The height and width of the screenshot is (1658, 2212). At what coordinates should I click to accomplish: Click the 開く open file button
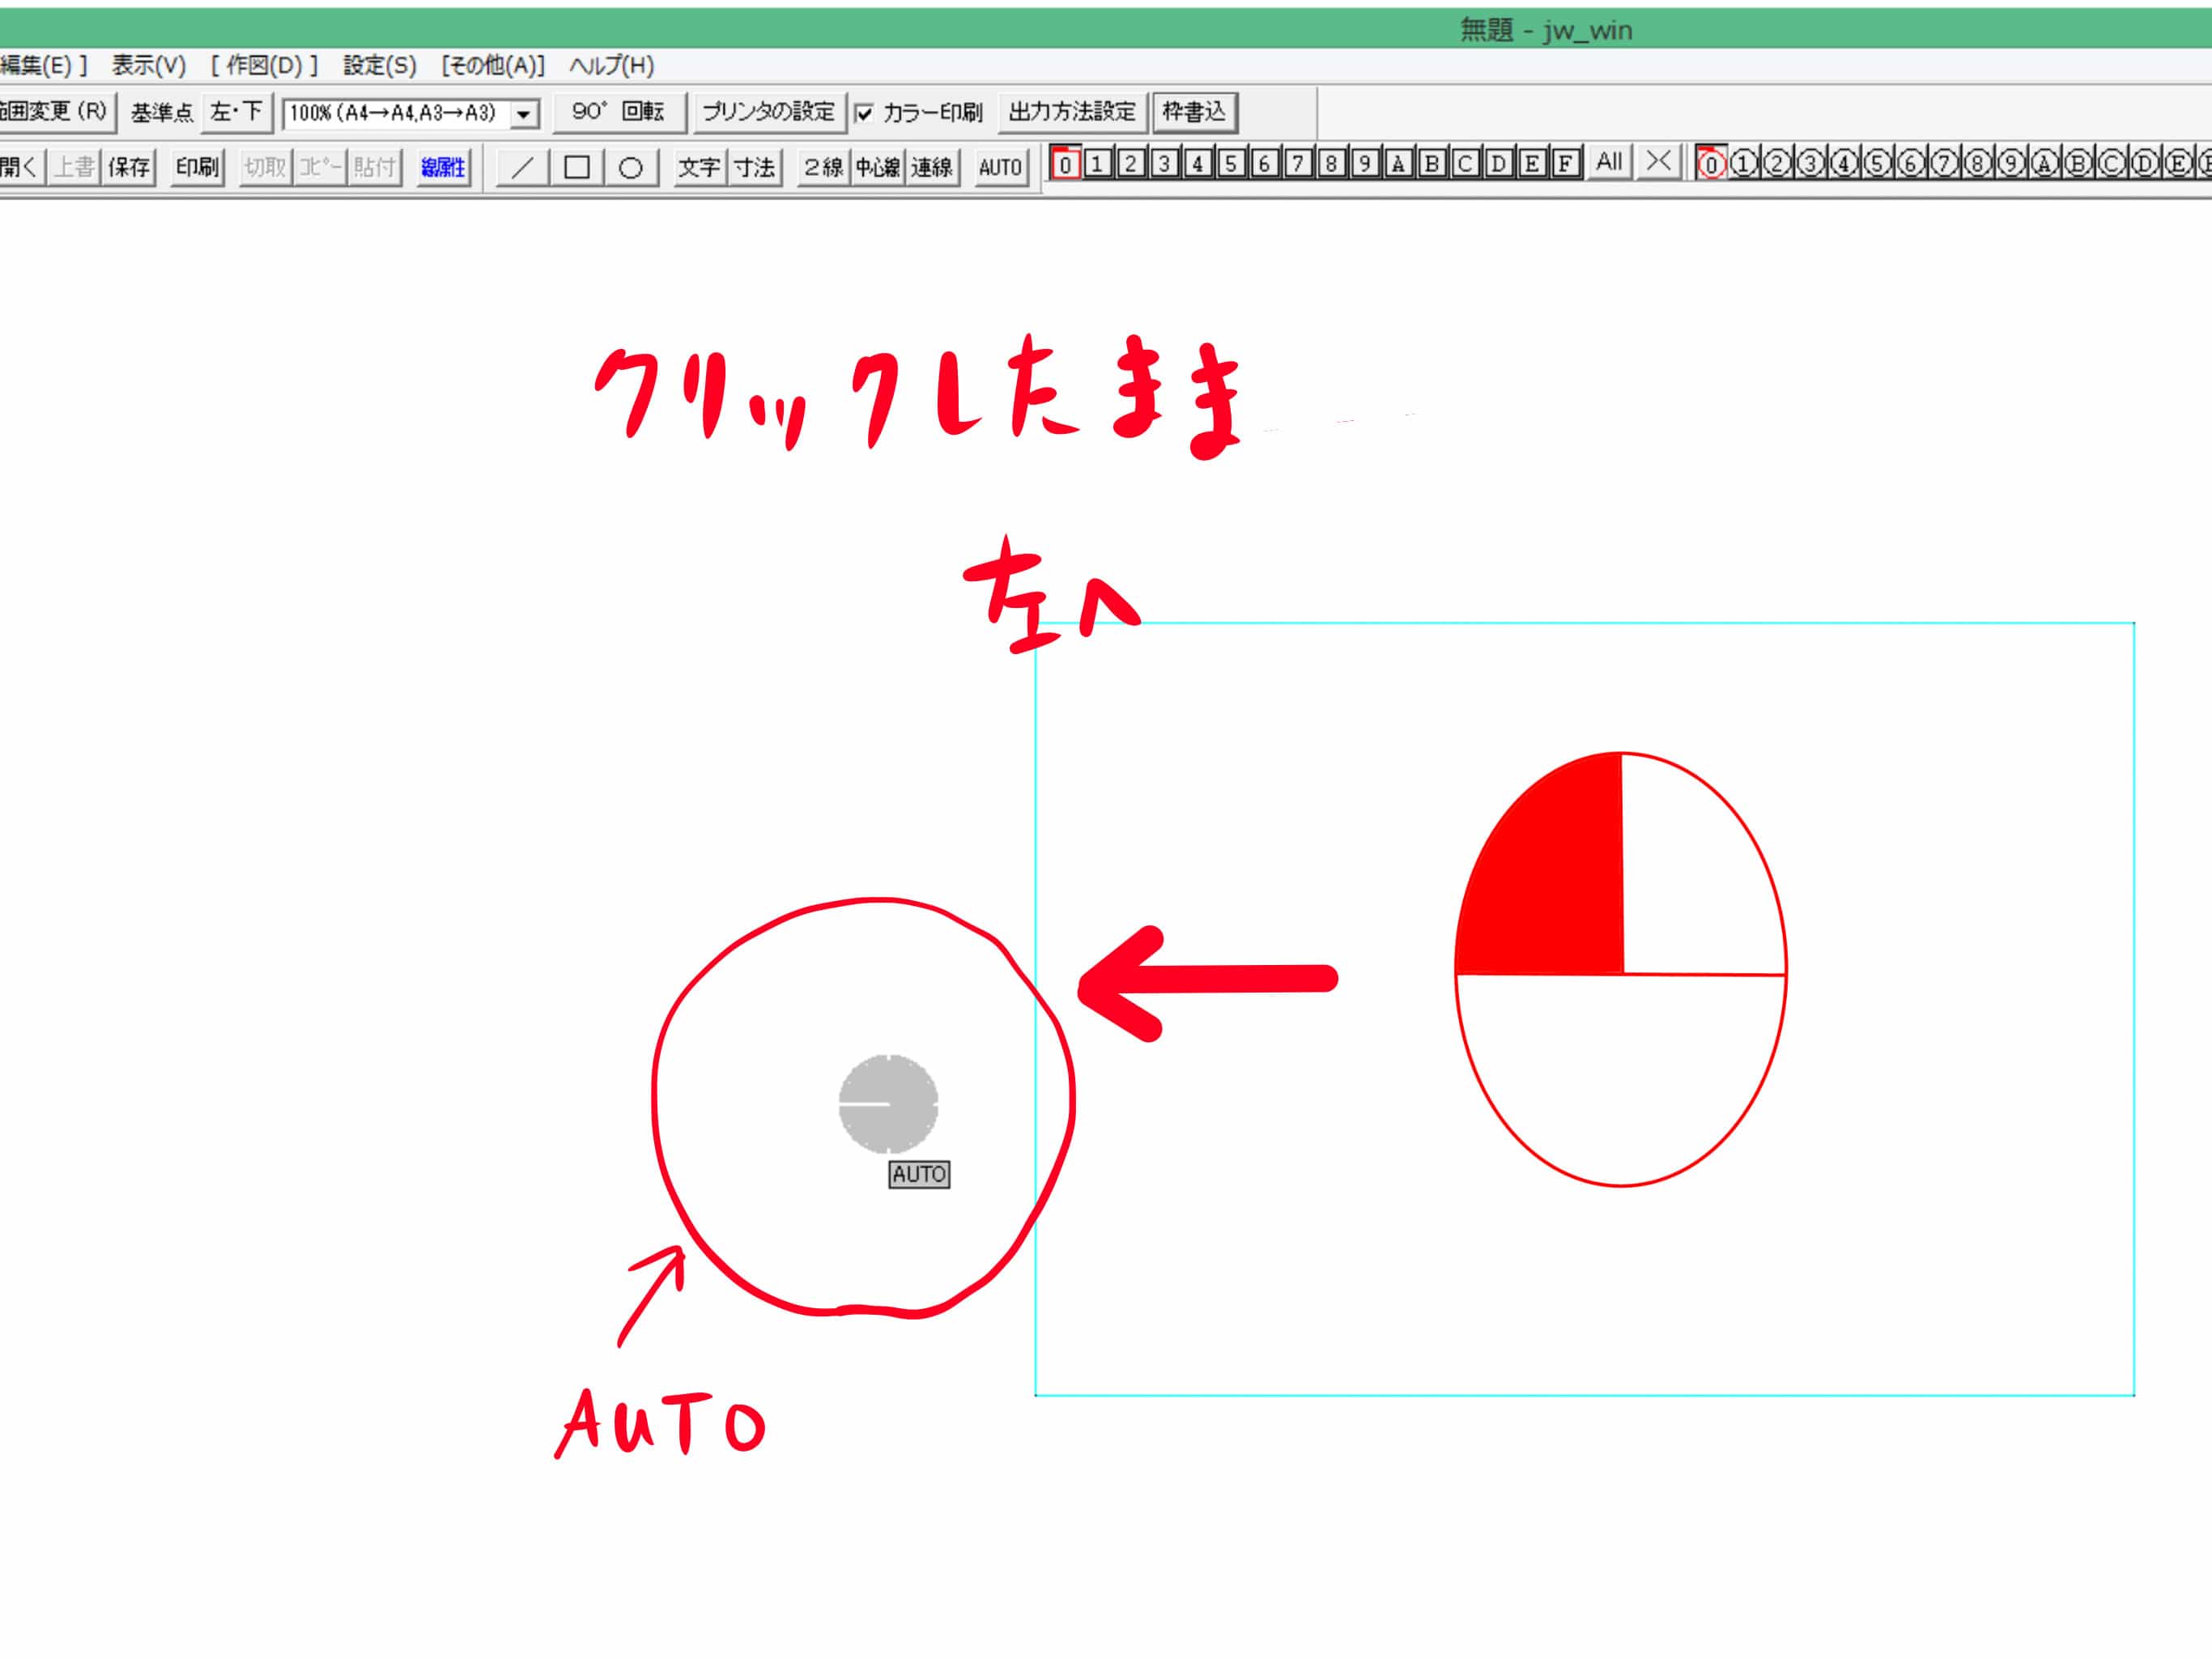pyautogui.click(x=20, y=167)
